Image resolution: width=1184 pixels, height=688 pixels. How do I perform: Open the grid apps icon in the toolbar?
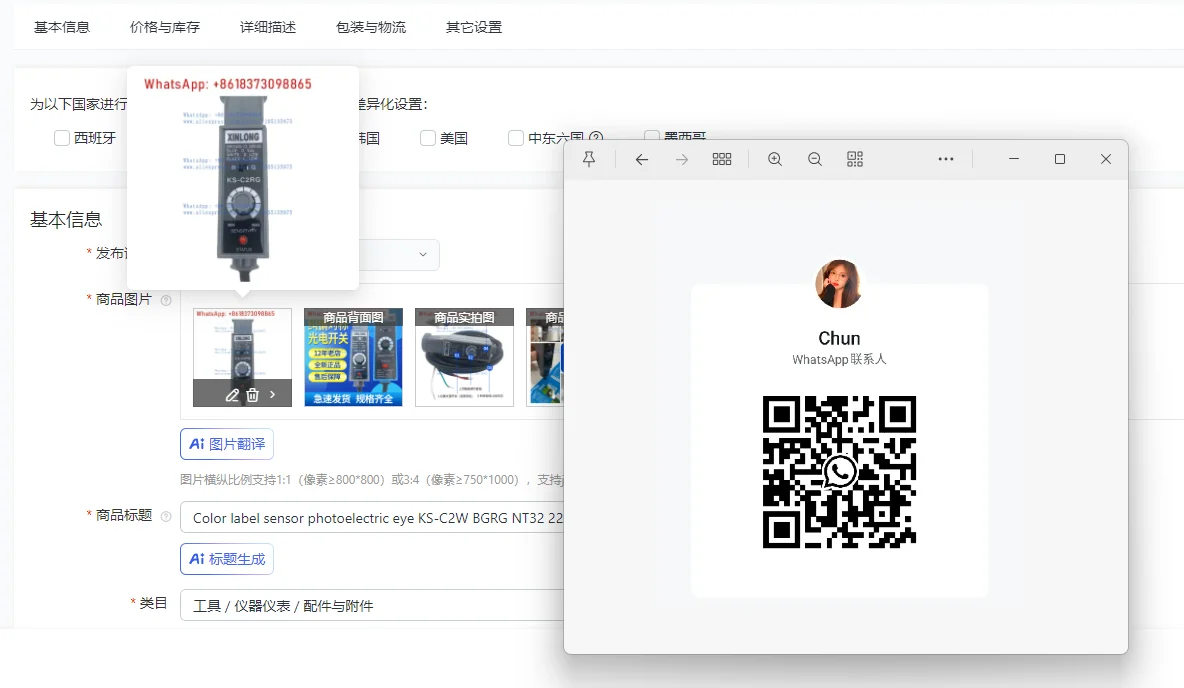(722, 159)
